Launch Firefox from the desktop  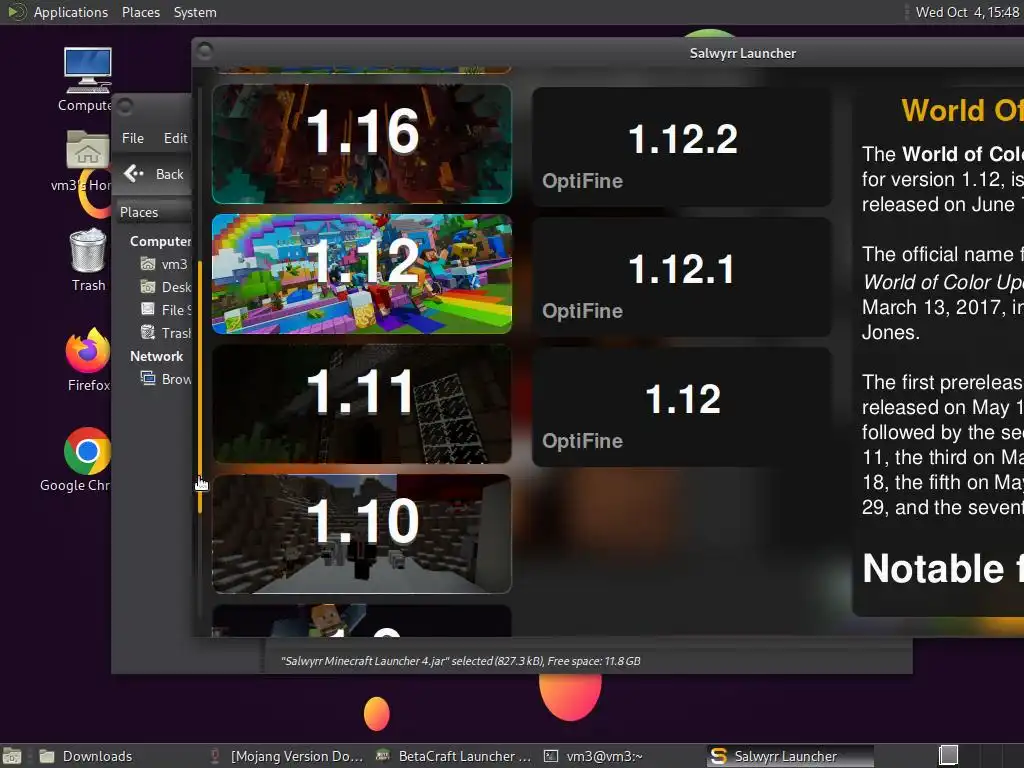point(88,360)
